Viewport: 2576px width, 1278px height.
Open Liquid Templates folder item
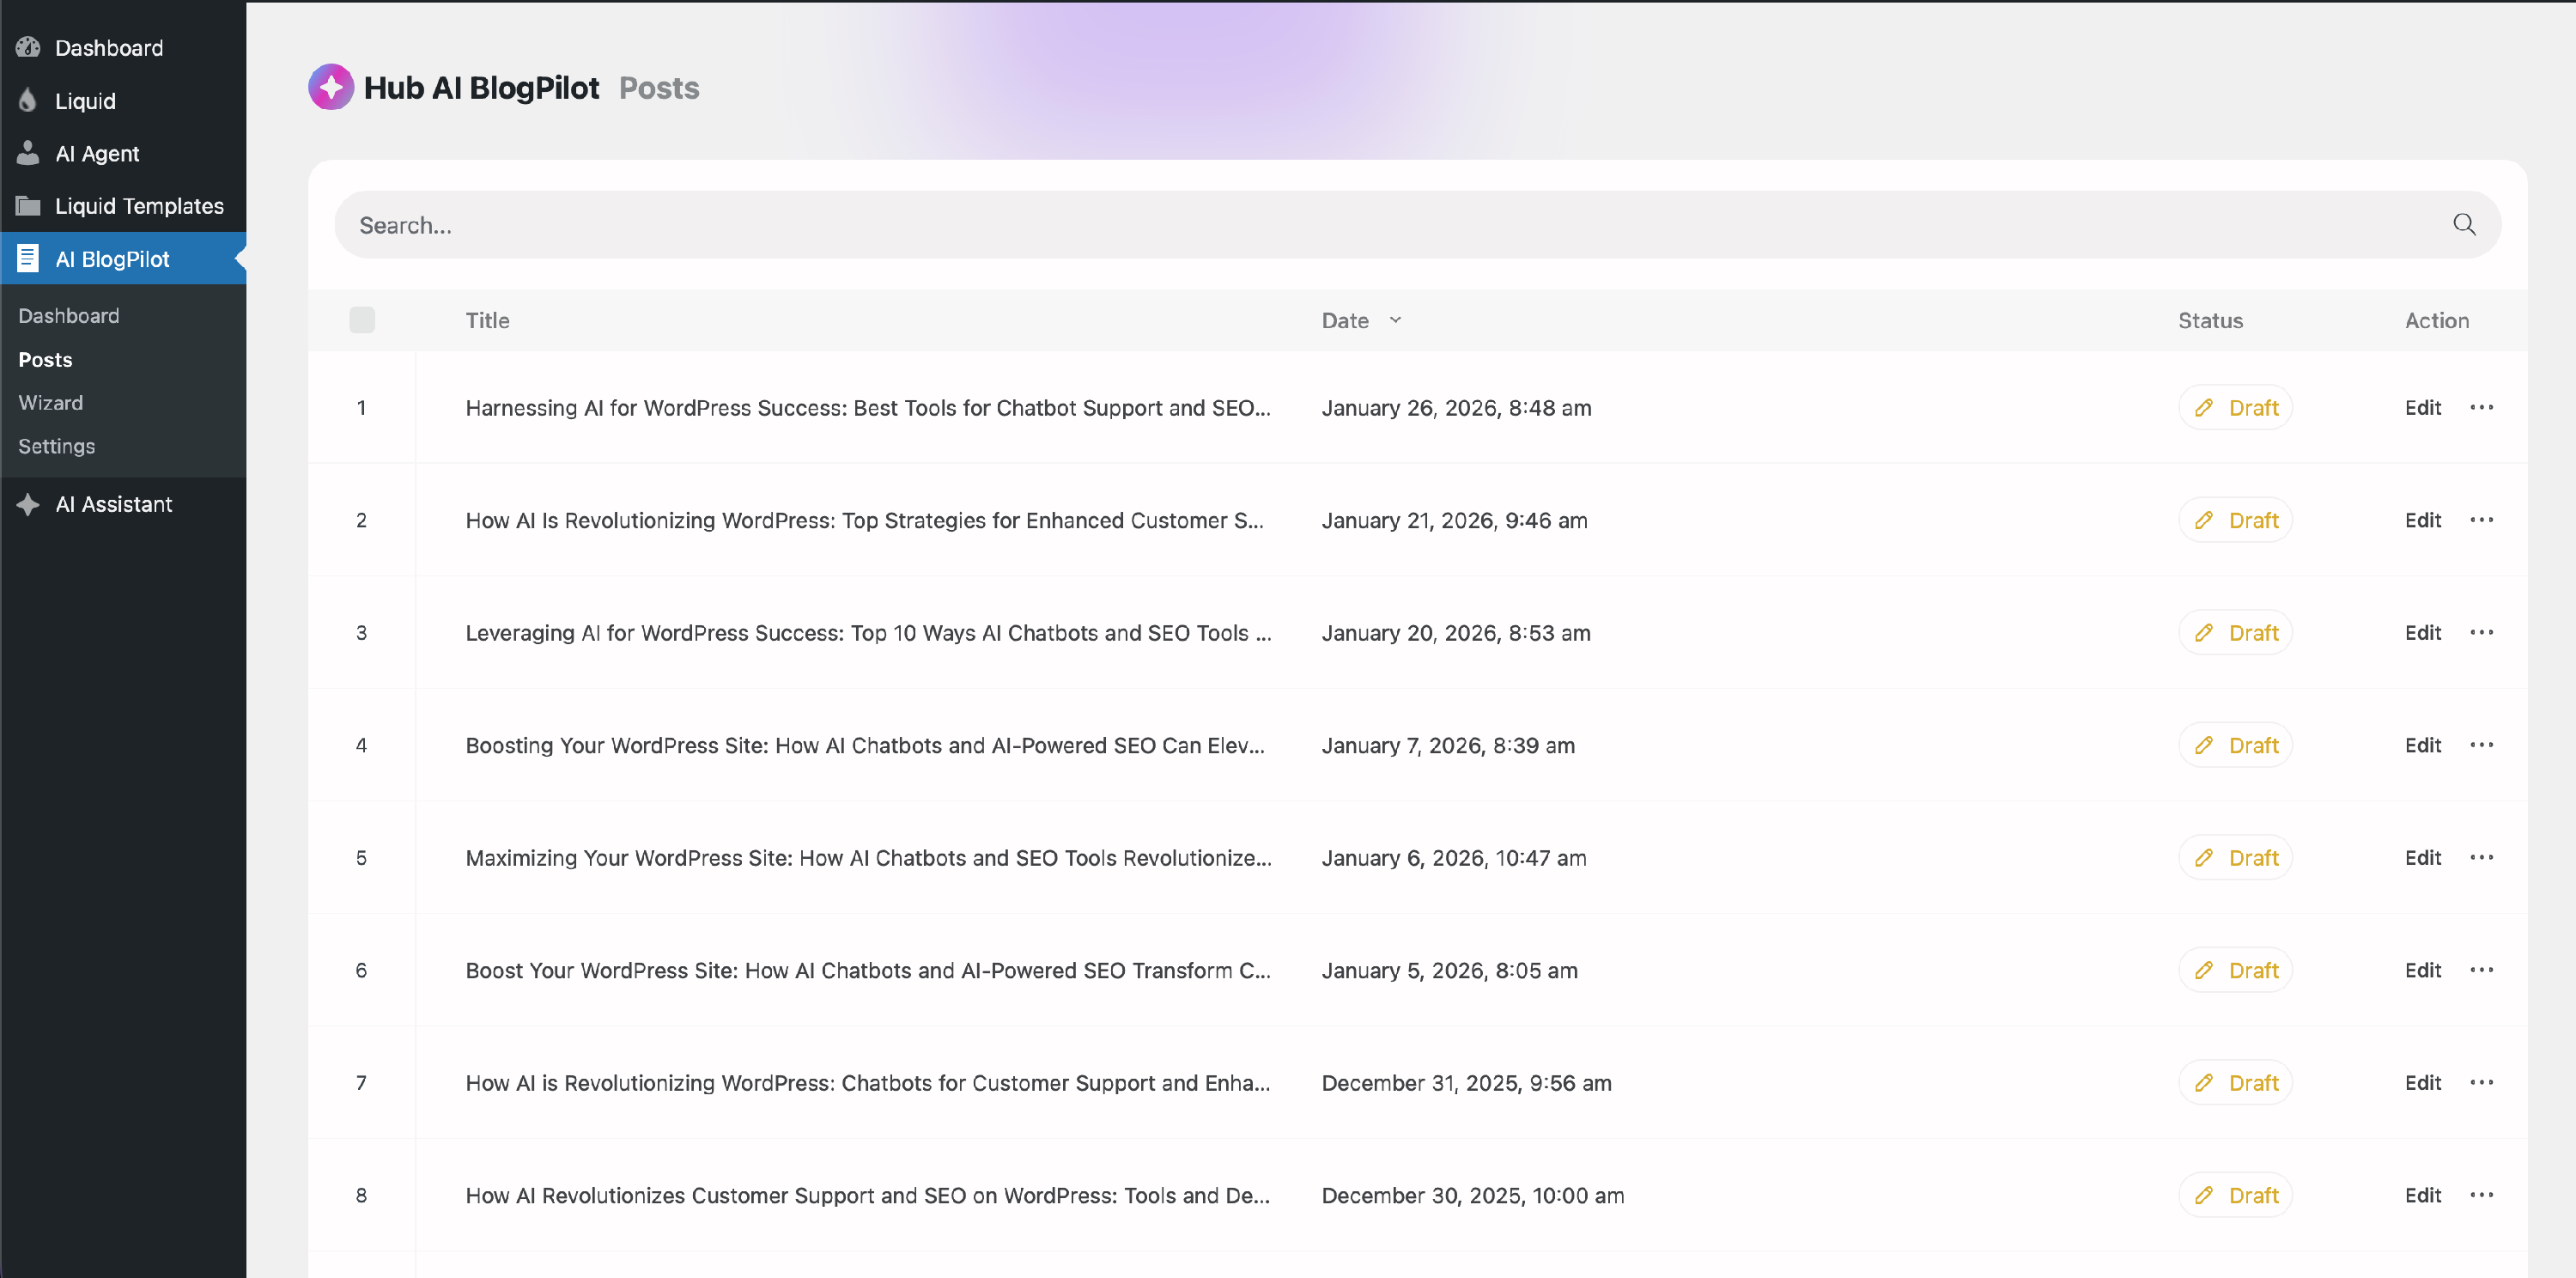click(x=138, y=206)
